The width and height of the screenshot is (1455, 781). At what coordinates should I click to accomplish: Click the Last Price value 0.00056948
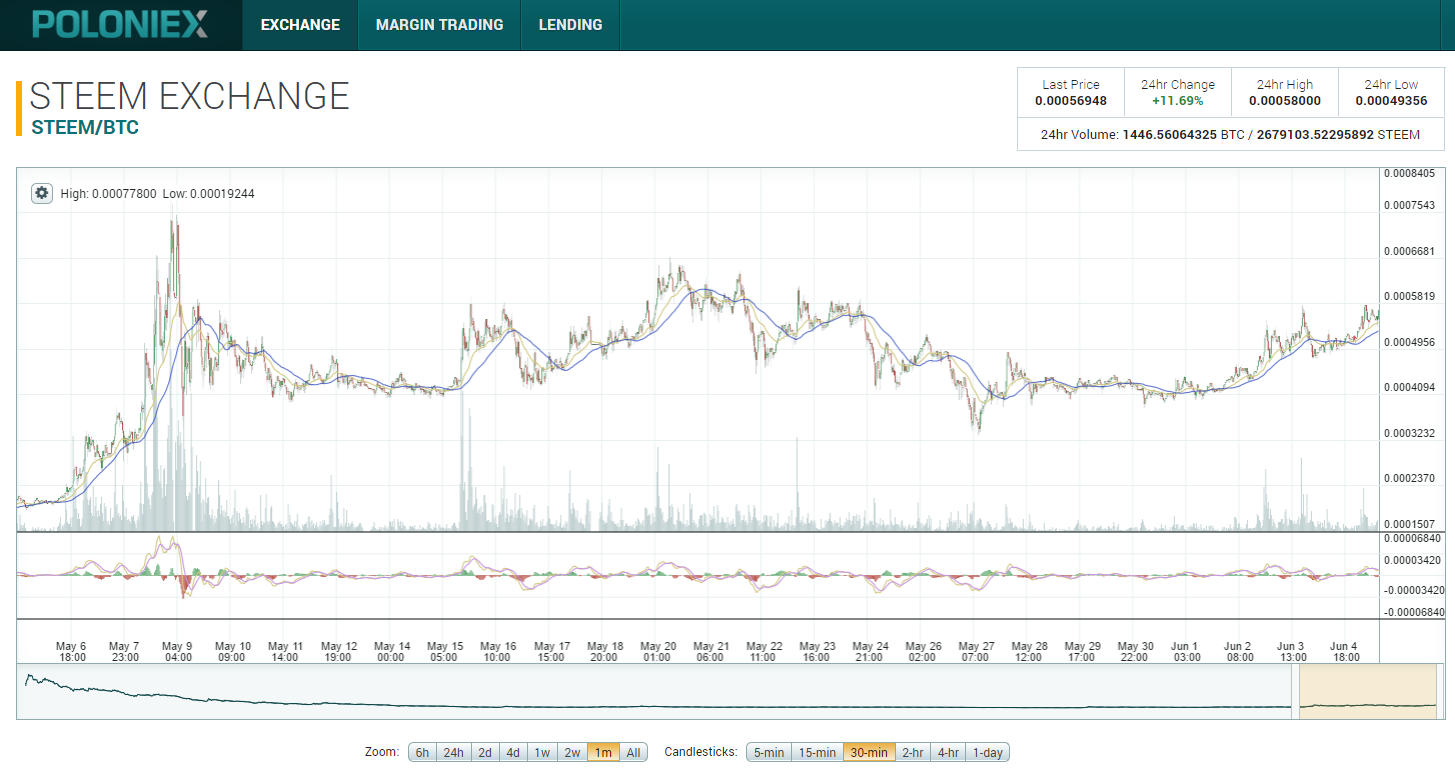pyautogui.click(x=1071, y=101)
